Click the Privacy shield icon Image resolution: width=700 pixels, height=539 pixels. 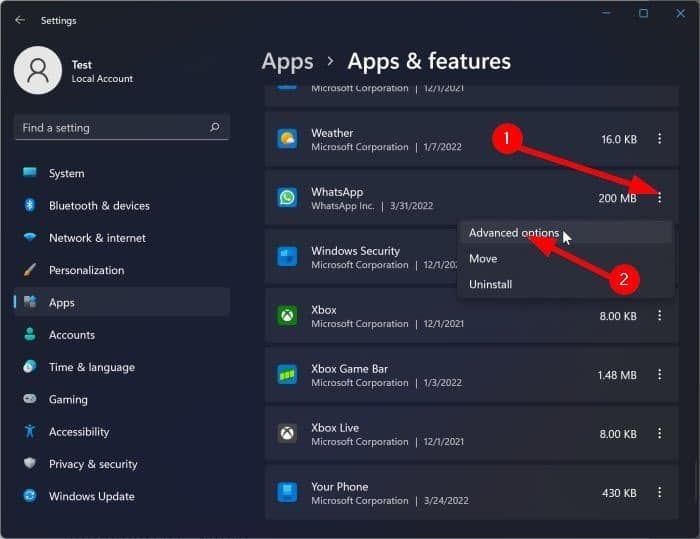[x=30, y=463]
